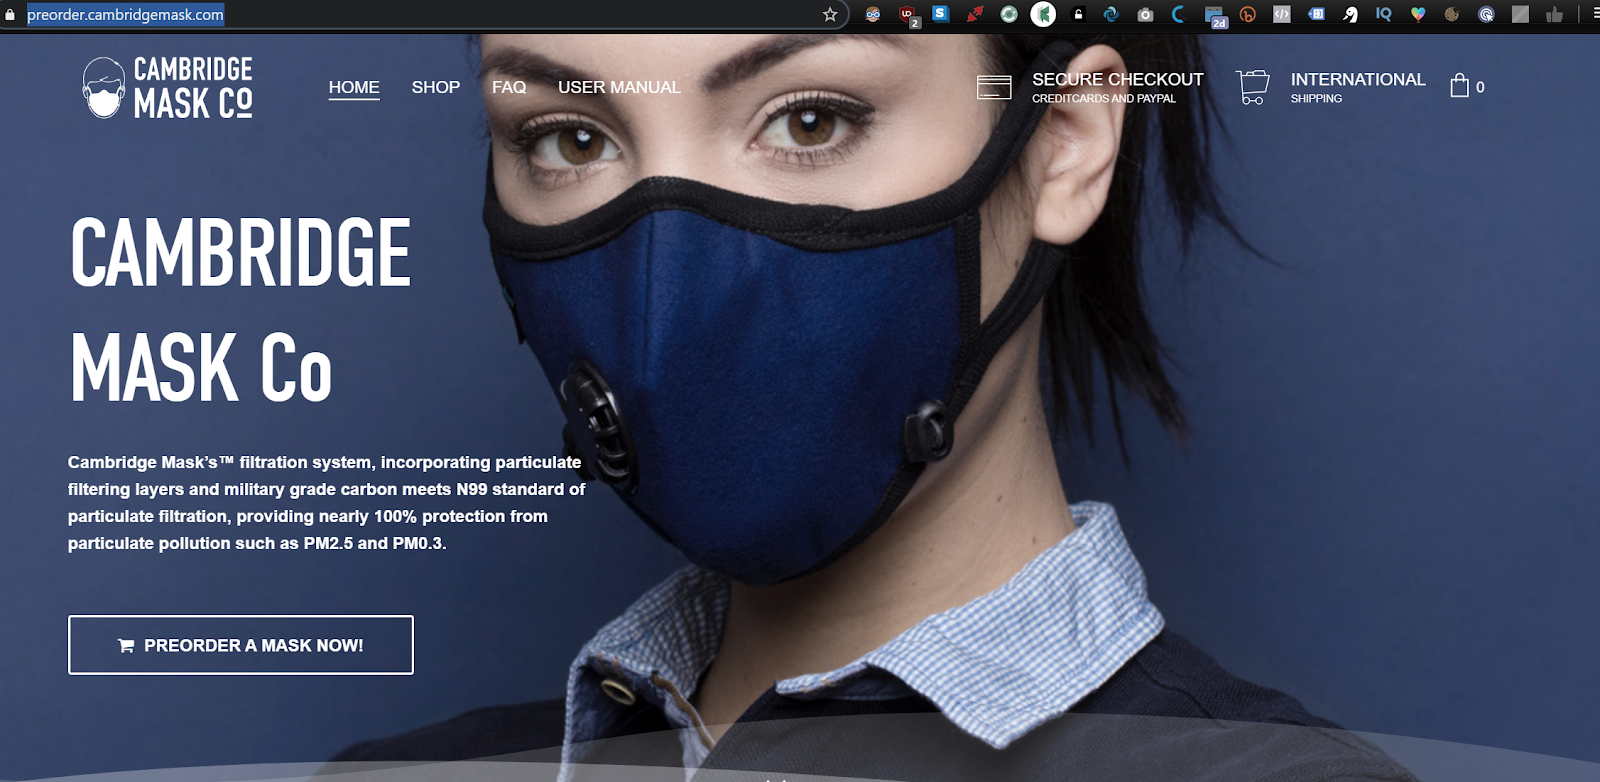Open the grey code brackets extension
The width and height of the screenshot is (1600, 782).
pos(1281,14)
